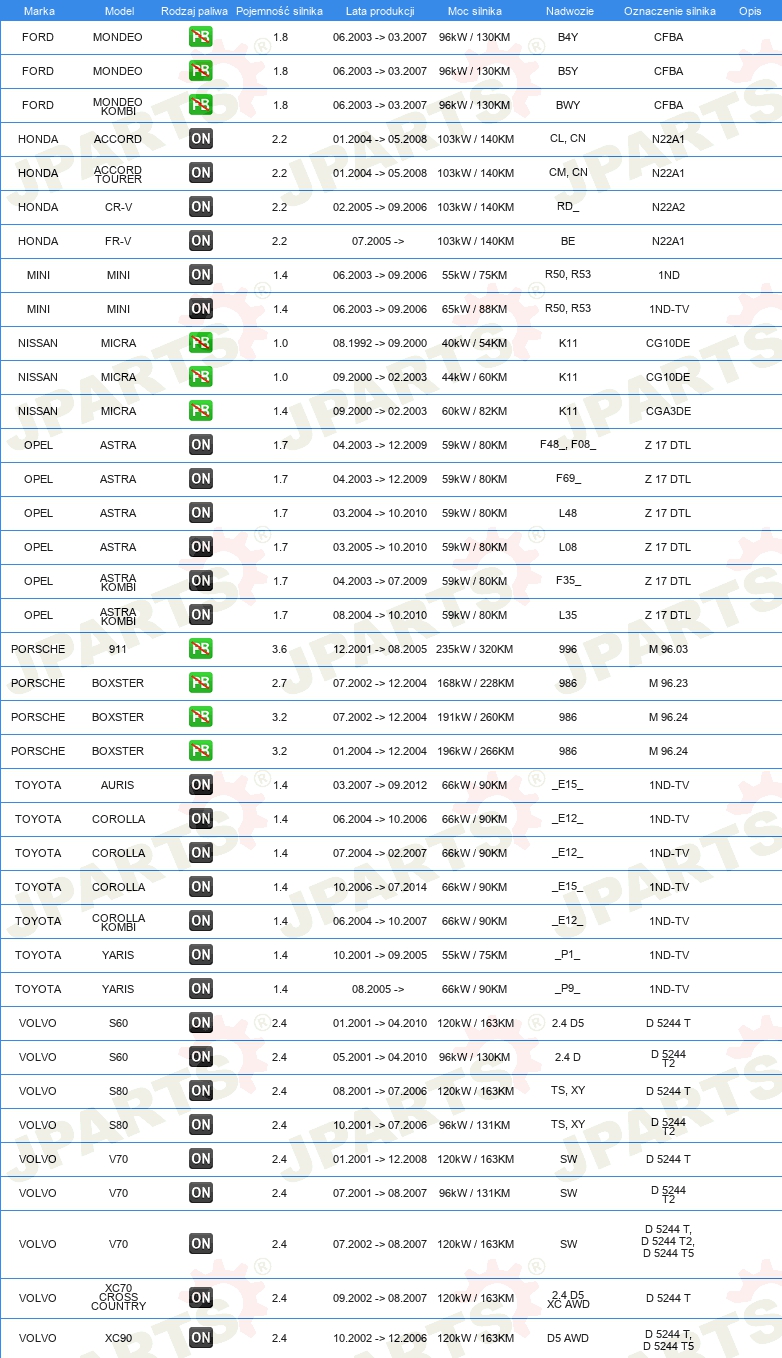Click ON icon for Volvo S80 96kW / 131KM

pos(201,1125)
